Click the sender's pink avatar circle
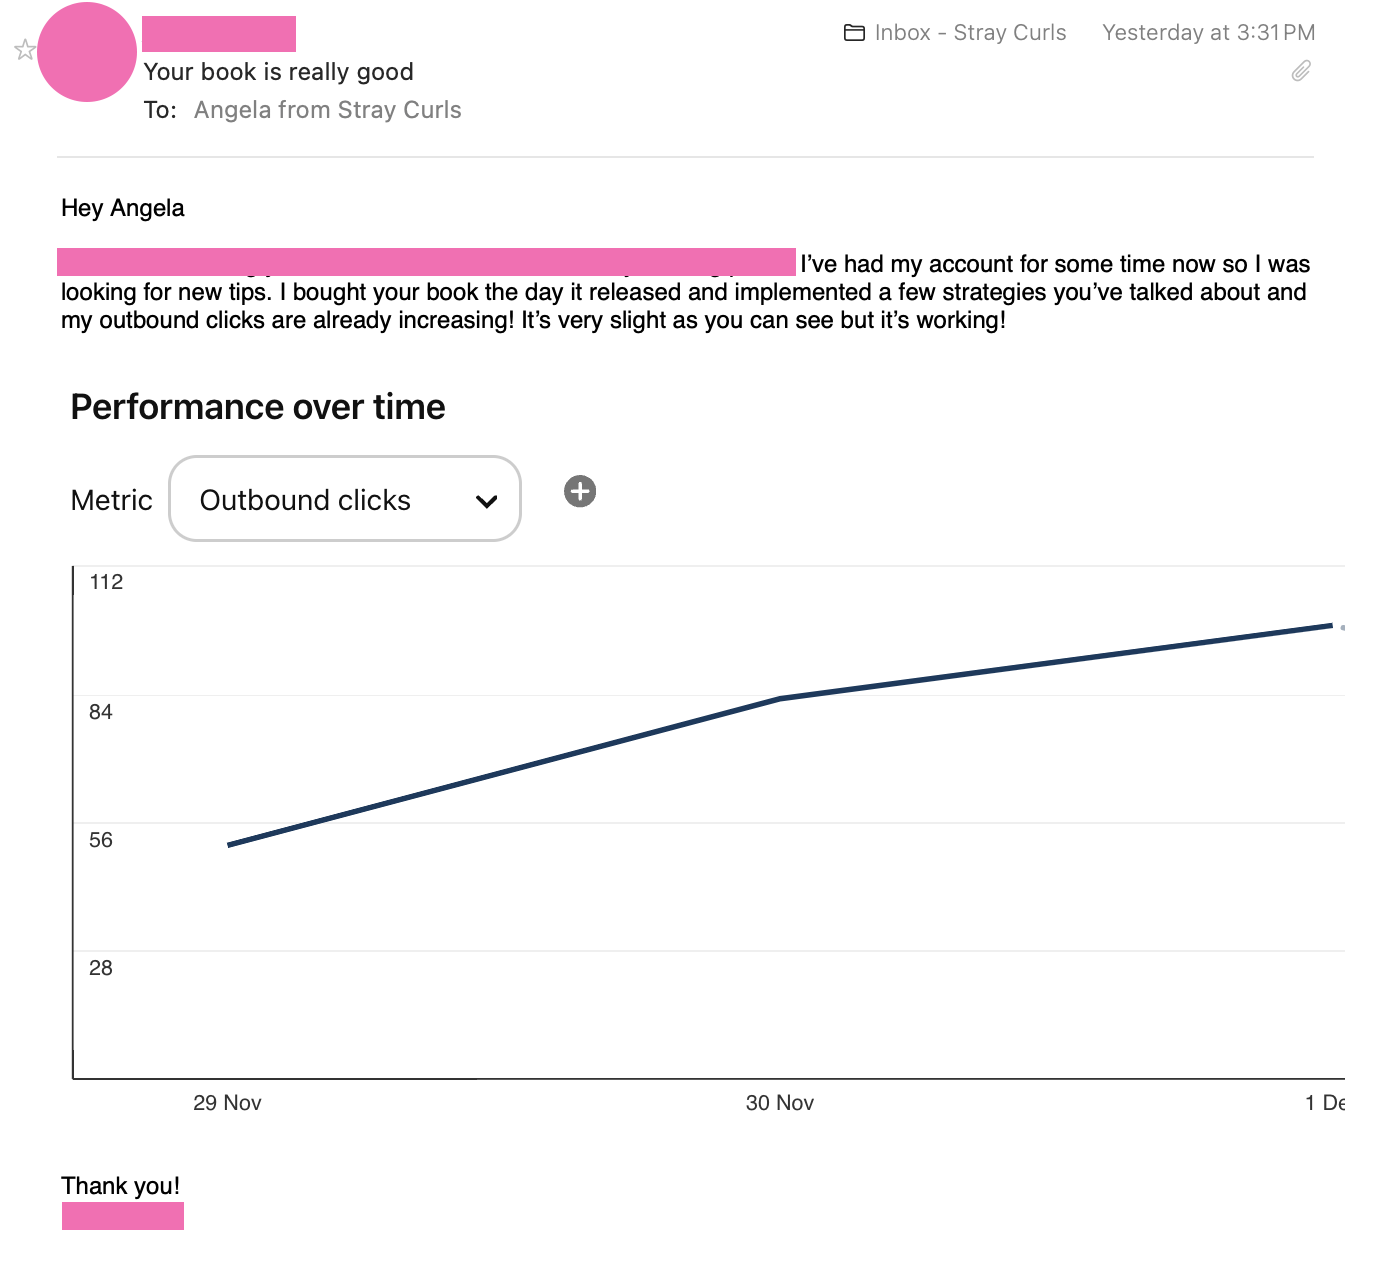 tap(87, 52)
